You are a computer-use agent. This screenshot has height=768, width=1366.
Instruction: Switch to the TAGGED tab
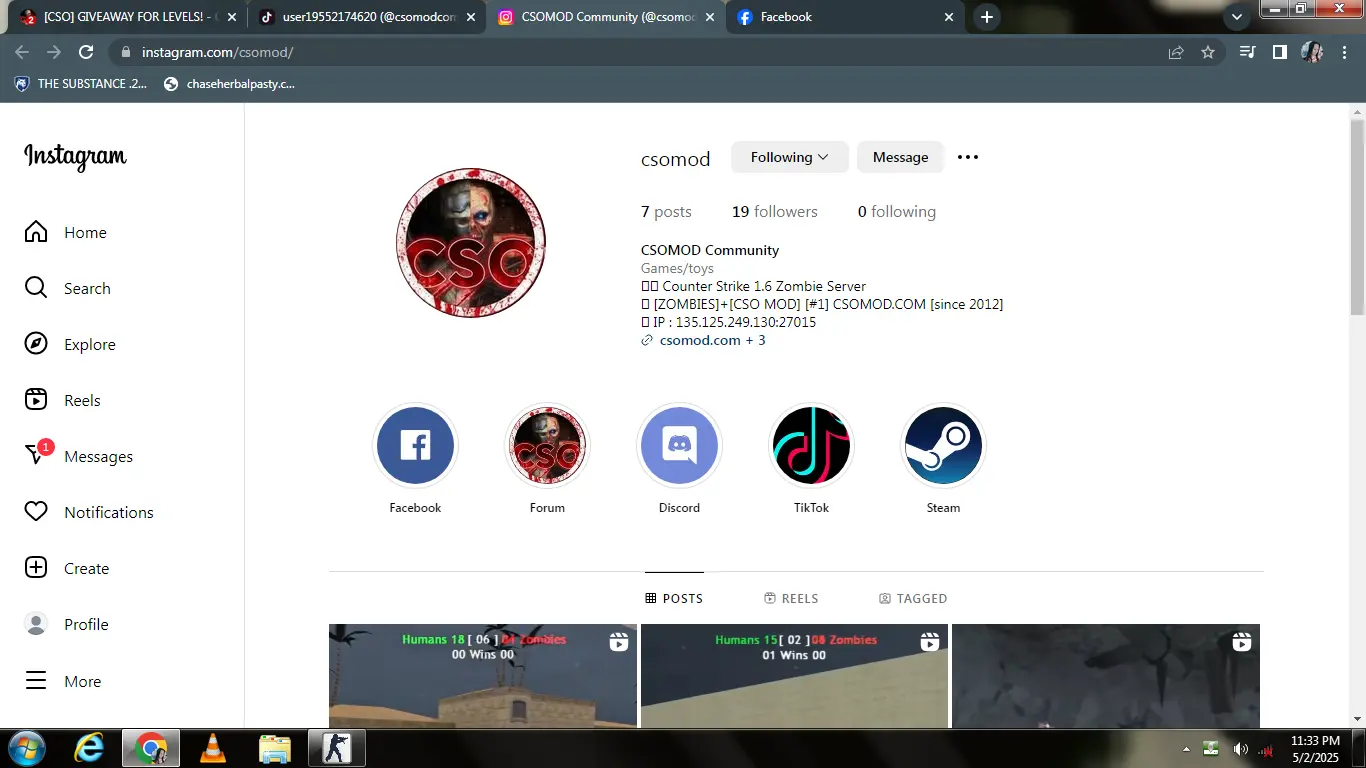pyautogui.click(x=913, y=598)
